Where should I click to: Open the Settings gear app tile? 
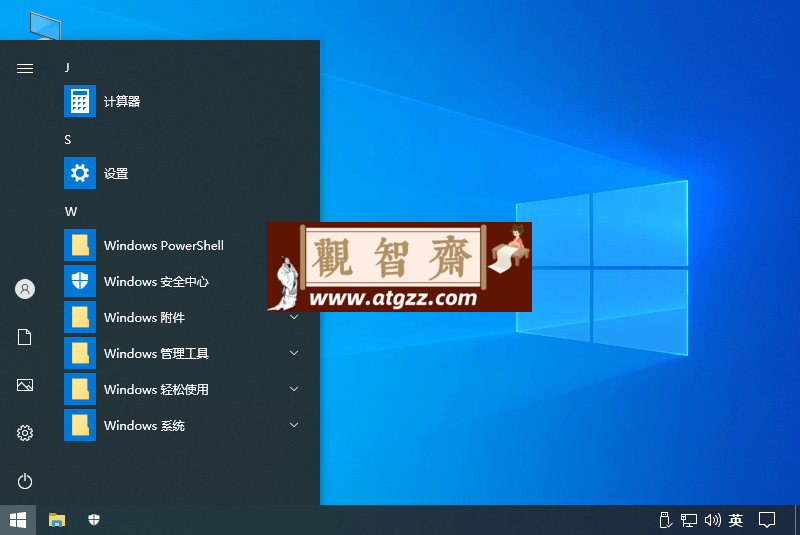click(80, 173)
